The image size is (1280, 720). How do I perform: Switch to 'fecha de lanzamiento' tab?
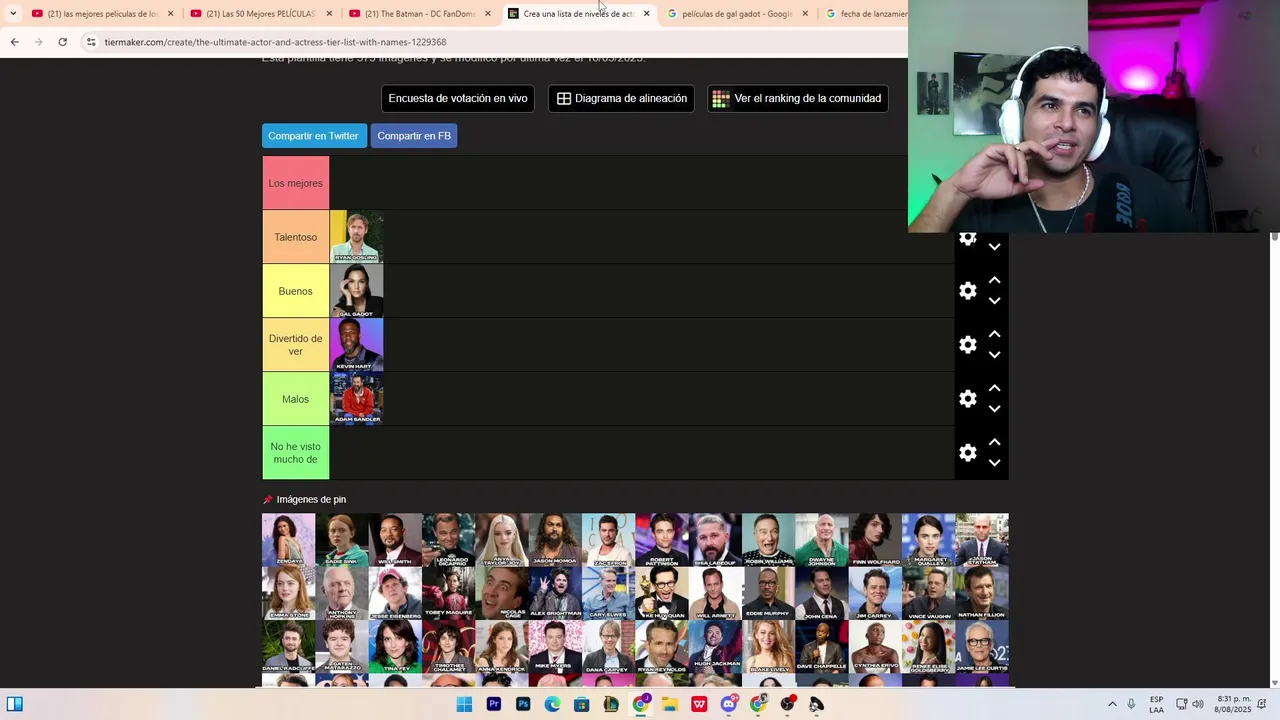point(866,14)
